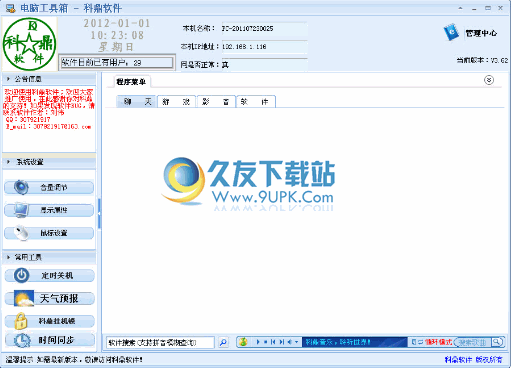Click the 科鼎软件 link in status bar
The width and height of the screenshot is (511, 368).
coord(458,360)
